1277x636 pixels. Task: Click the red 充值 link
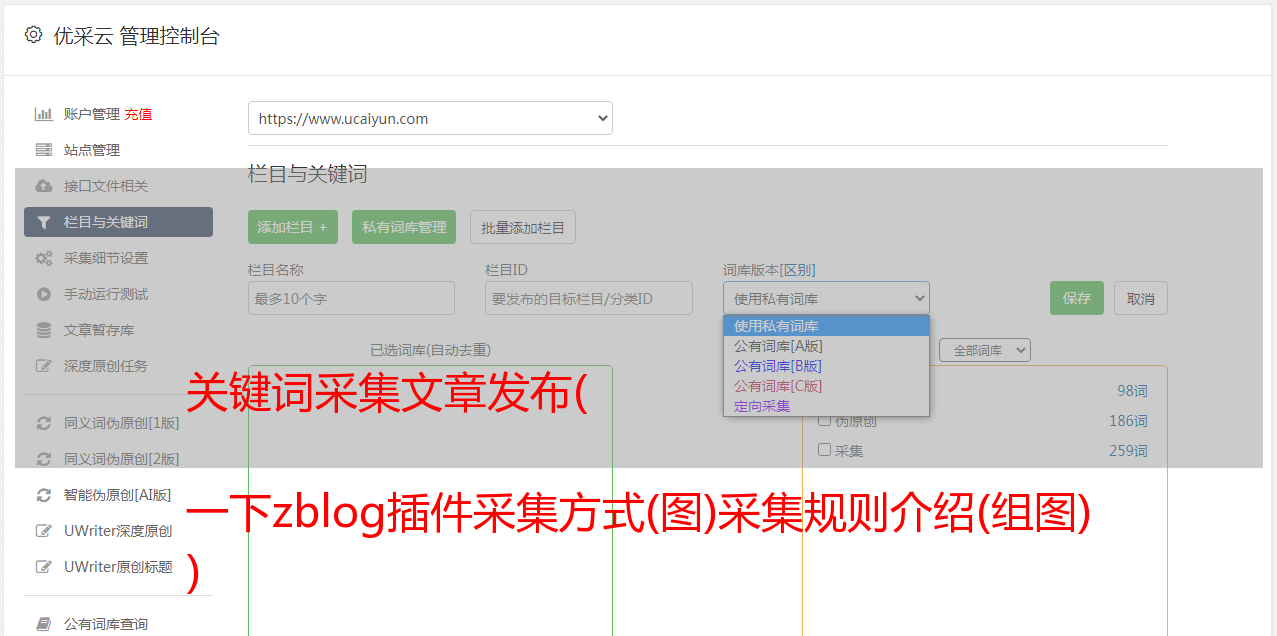pos(138,114)
